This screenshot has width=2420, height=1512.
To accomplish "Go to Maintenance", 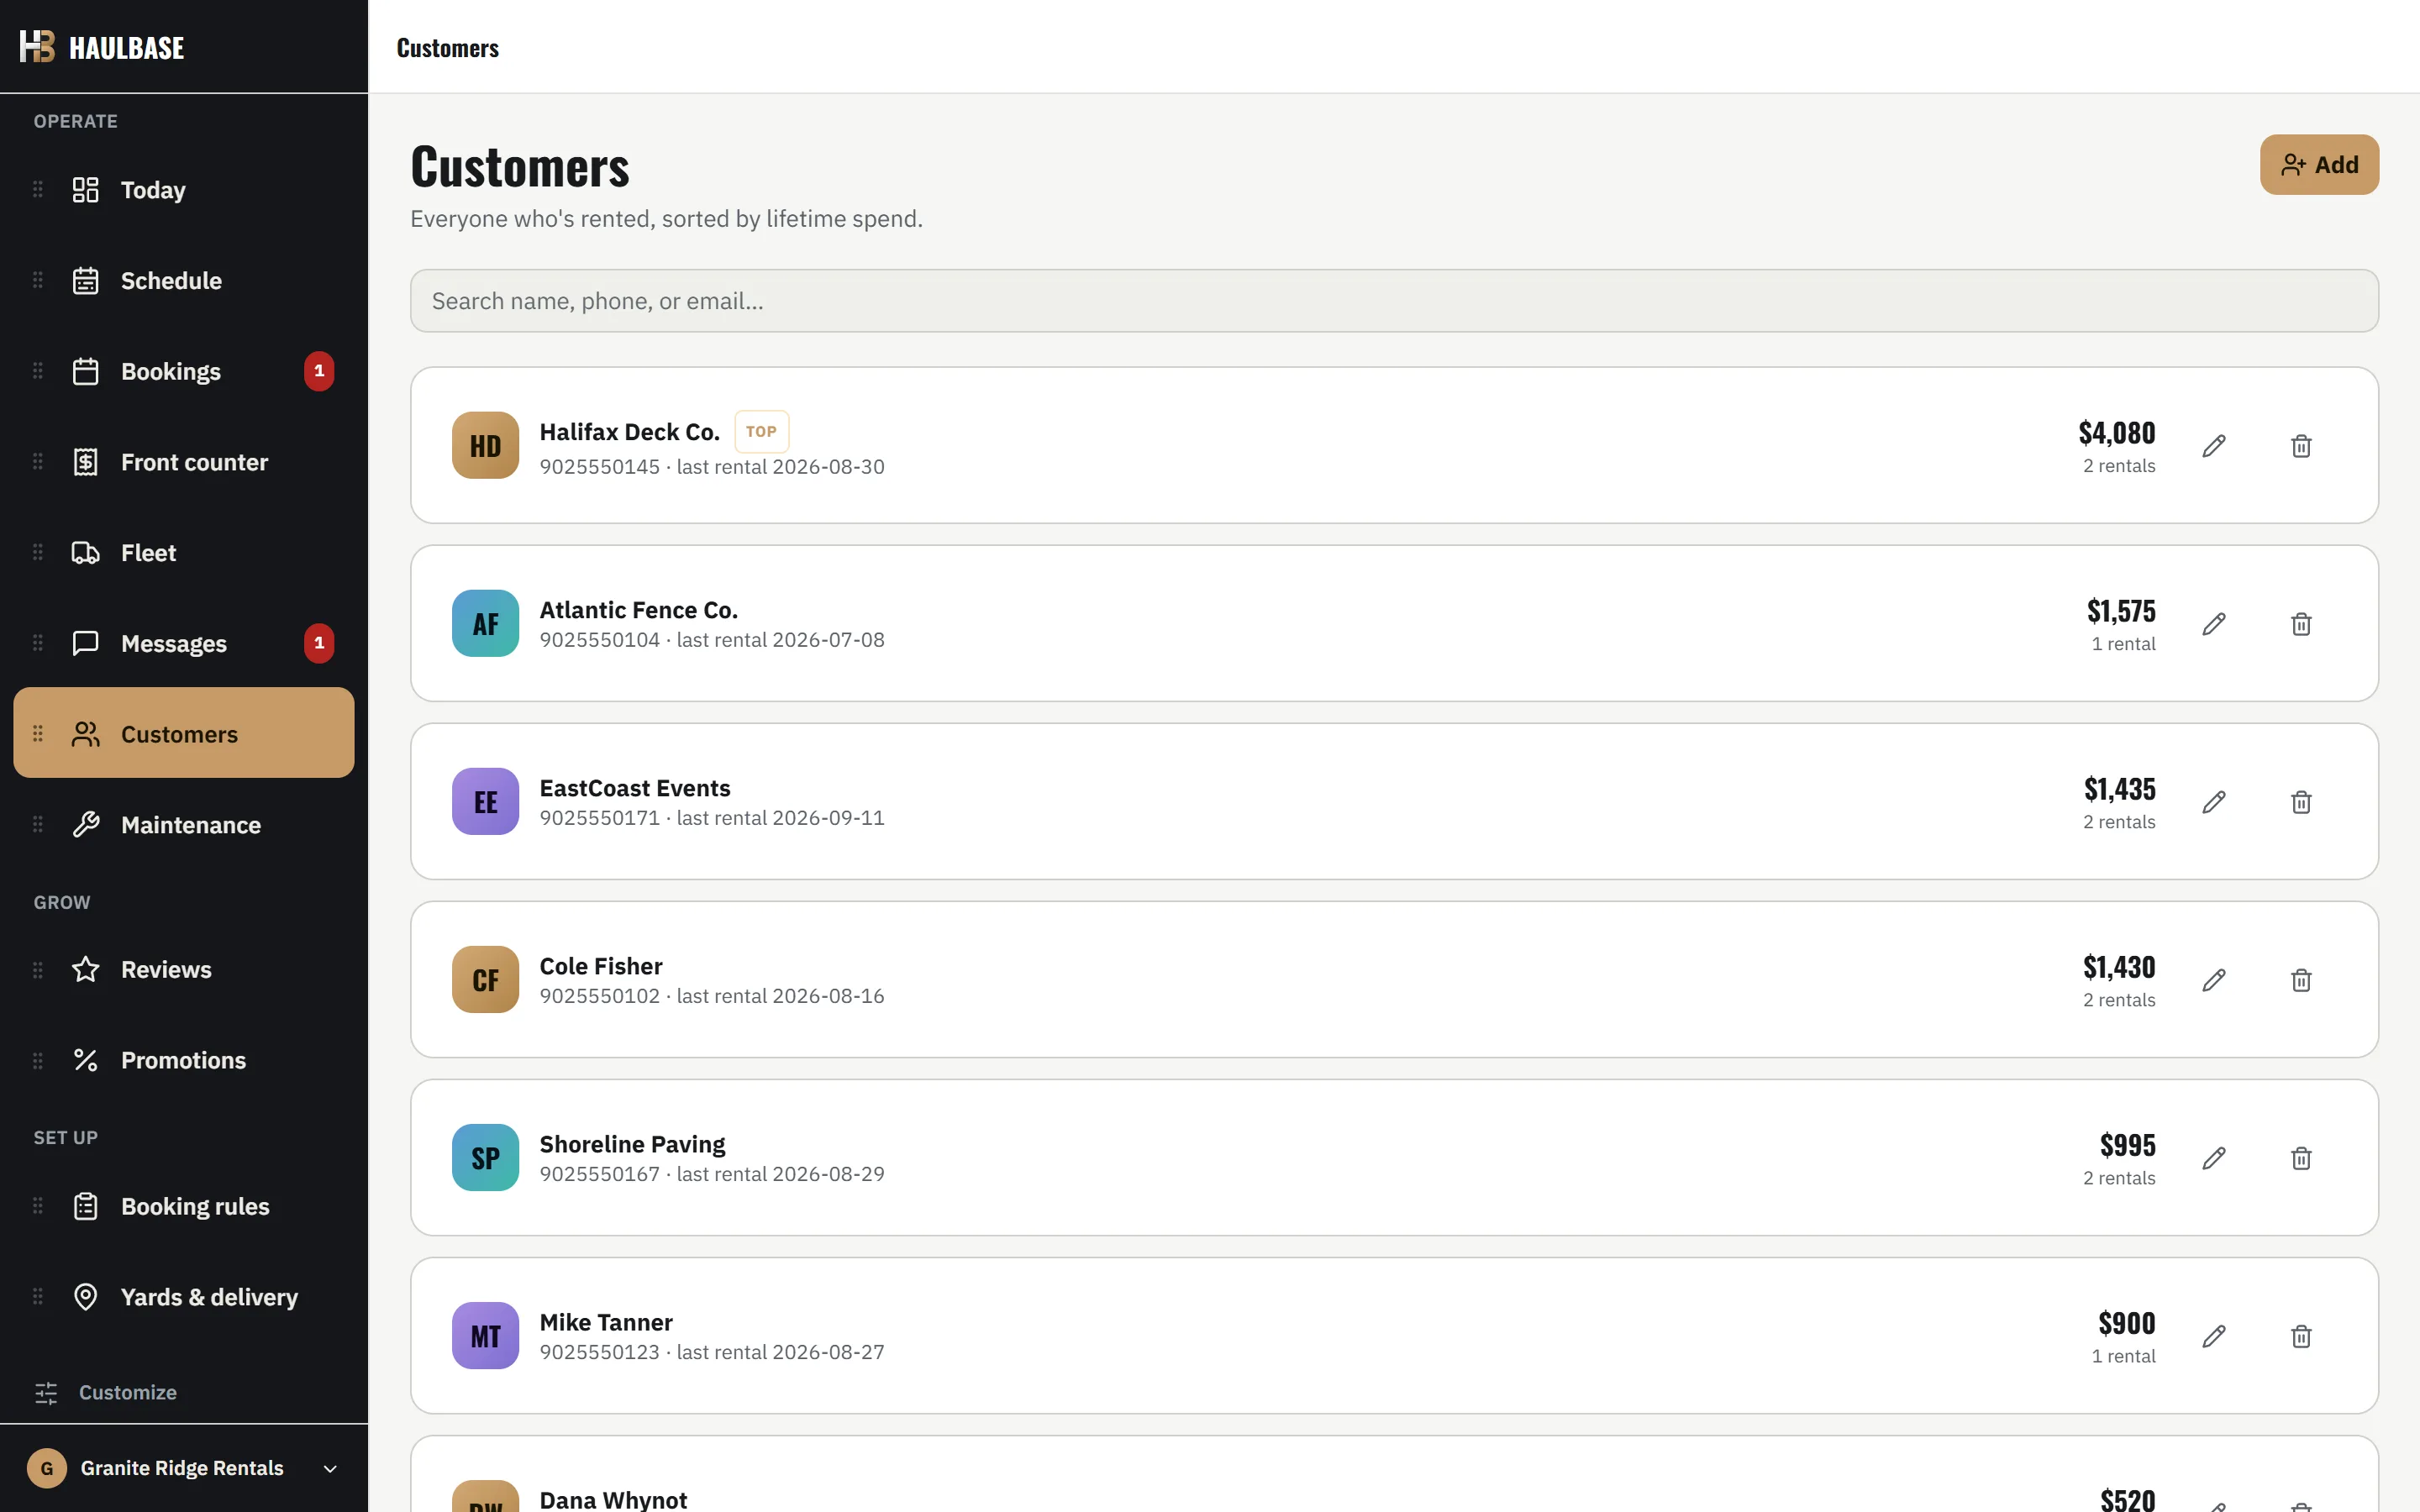I will click(184, 825).
